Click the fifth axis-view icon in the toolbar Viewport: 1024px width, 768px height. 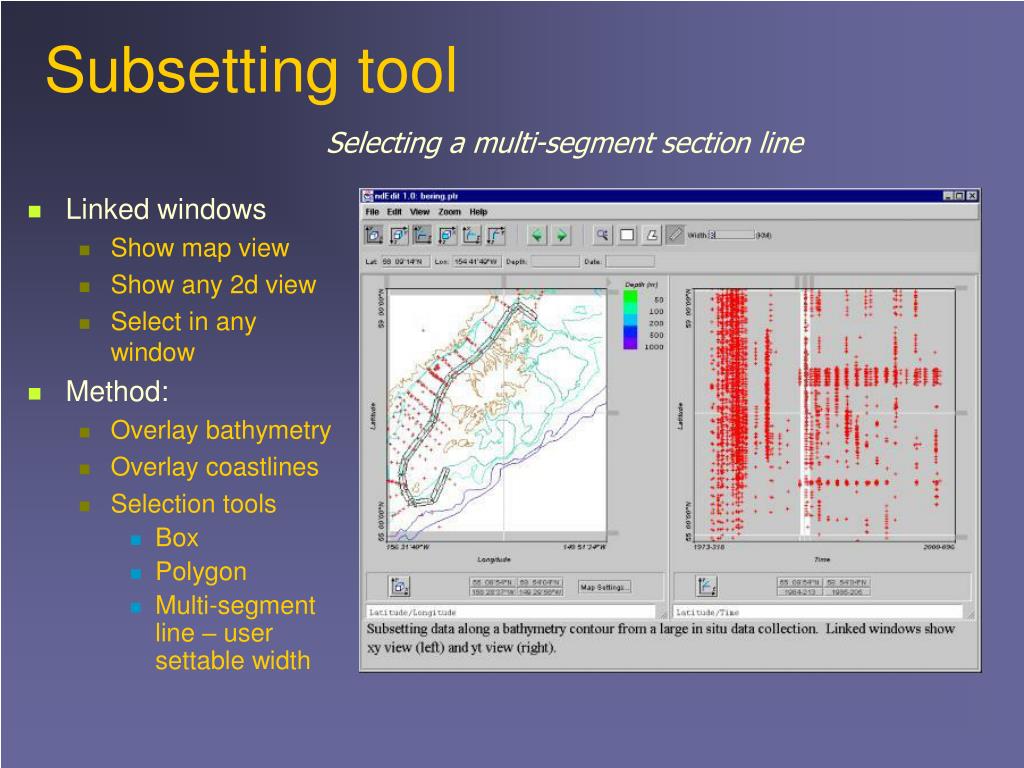(x=472, y=235)
